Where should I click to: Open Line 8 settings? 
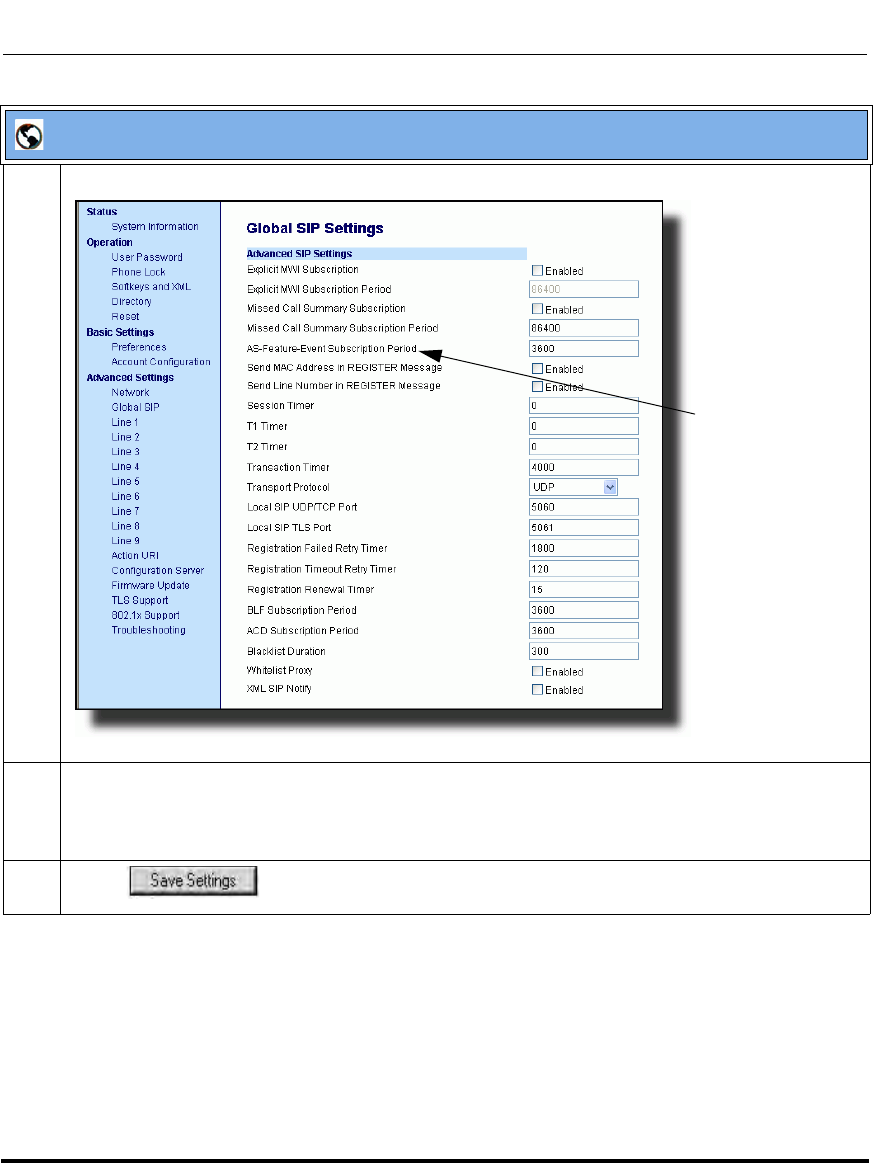point(125,526)
